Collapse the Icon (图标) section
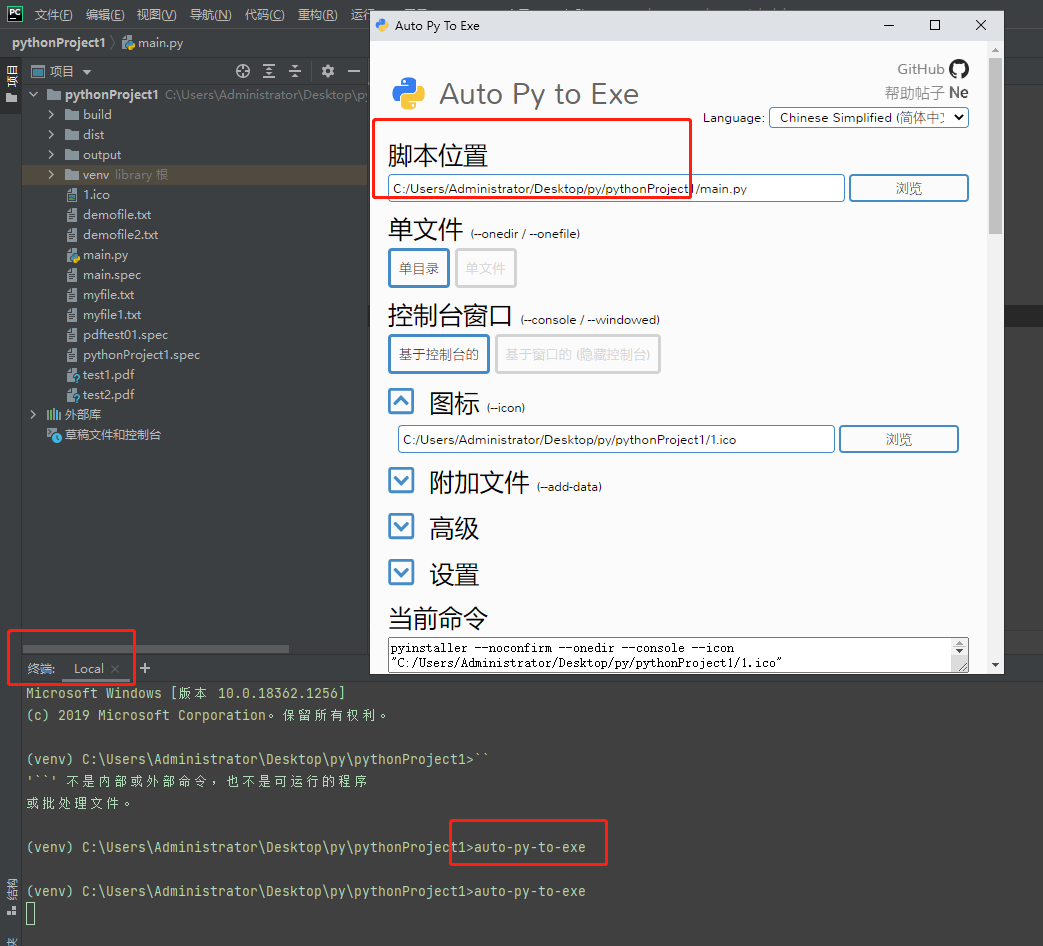This screenshot has height=946, width=1043. click(x=401, y=401)
